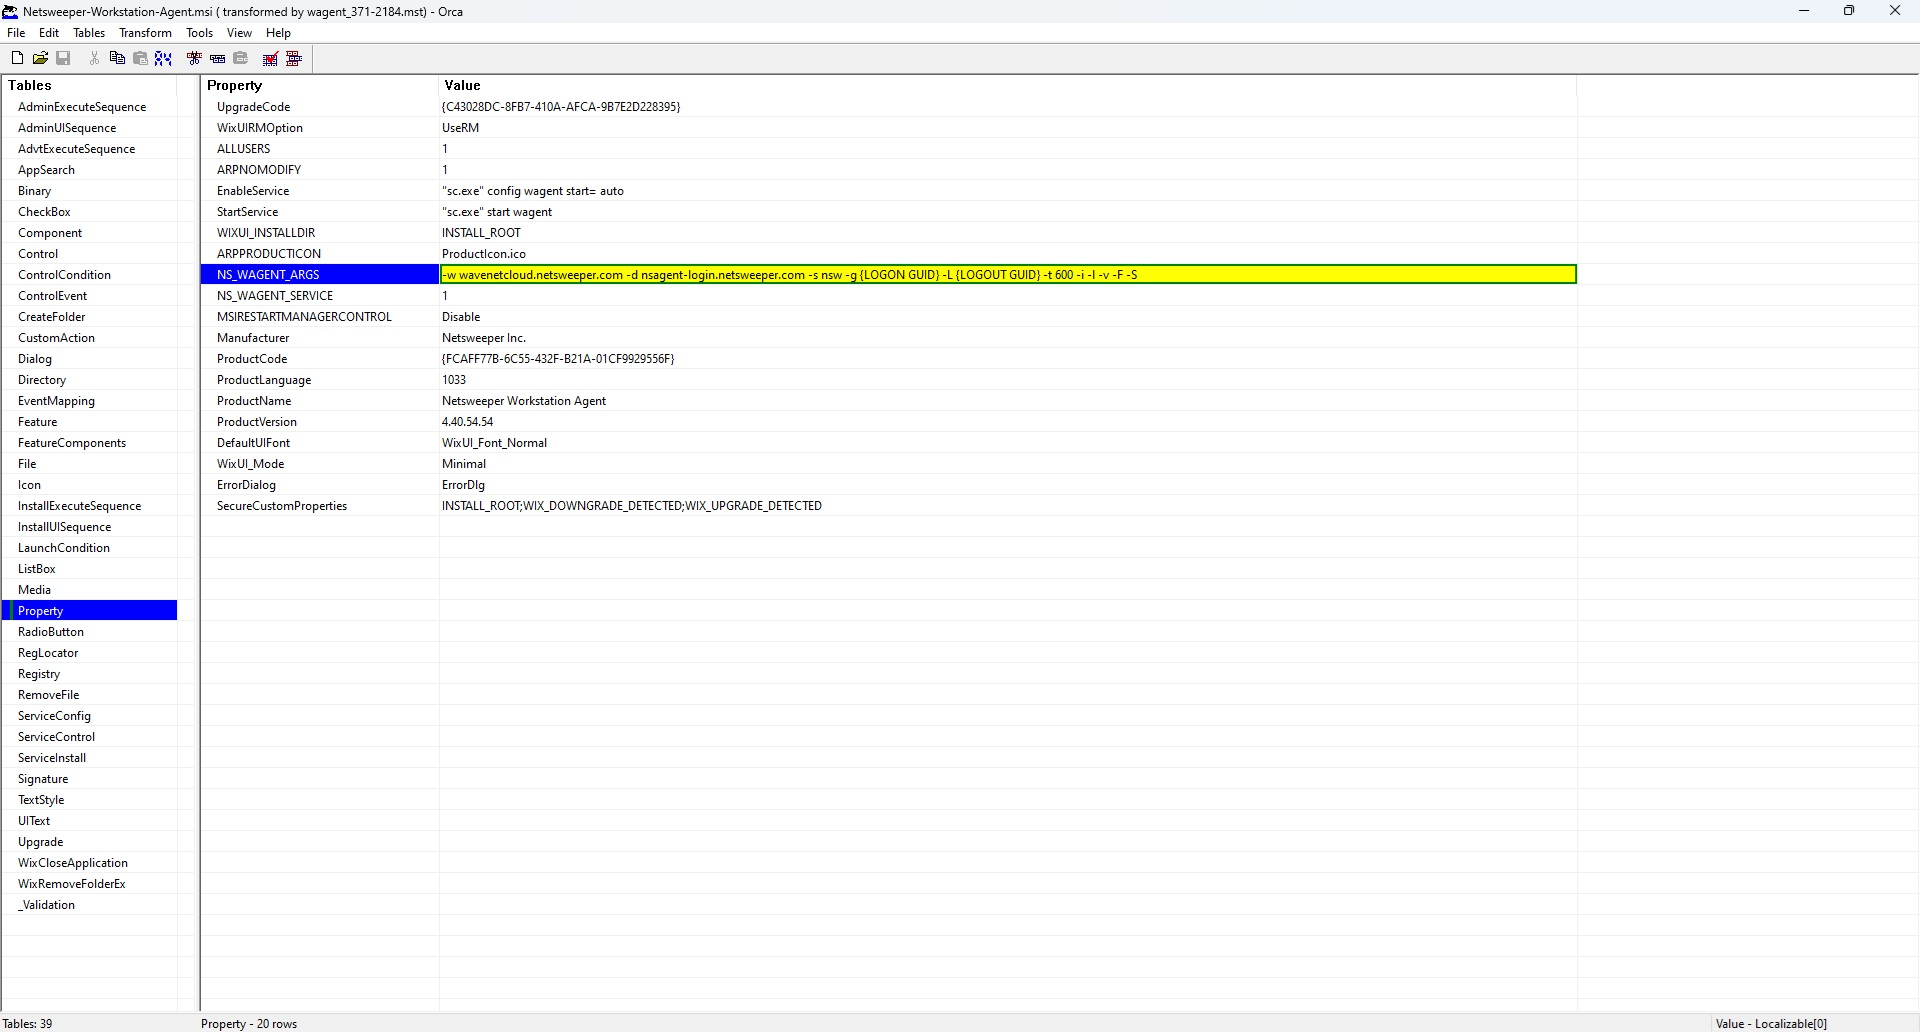
Task: Click the Open folder toolbar icon
Action: 40,59
